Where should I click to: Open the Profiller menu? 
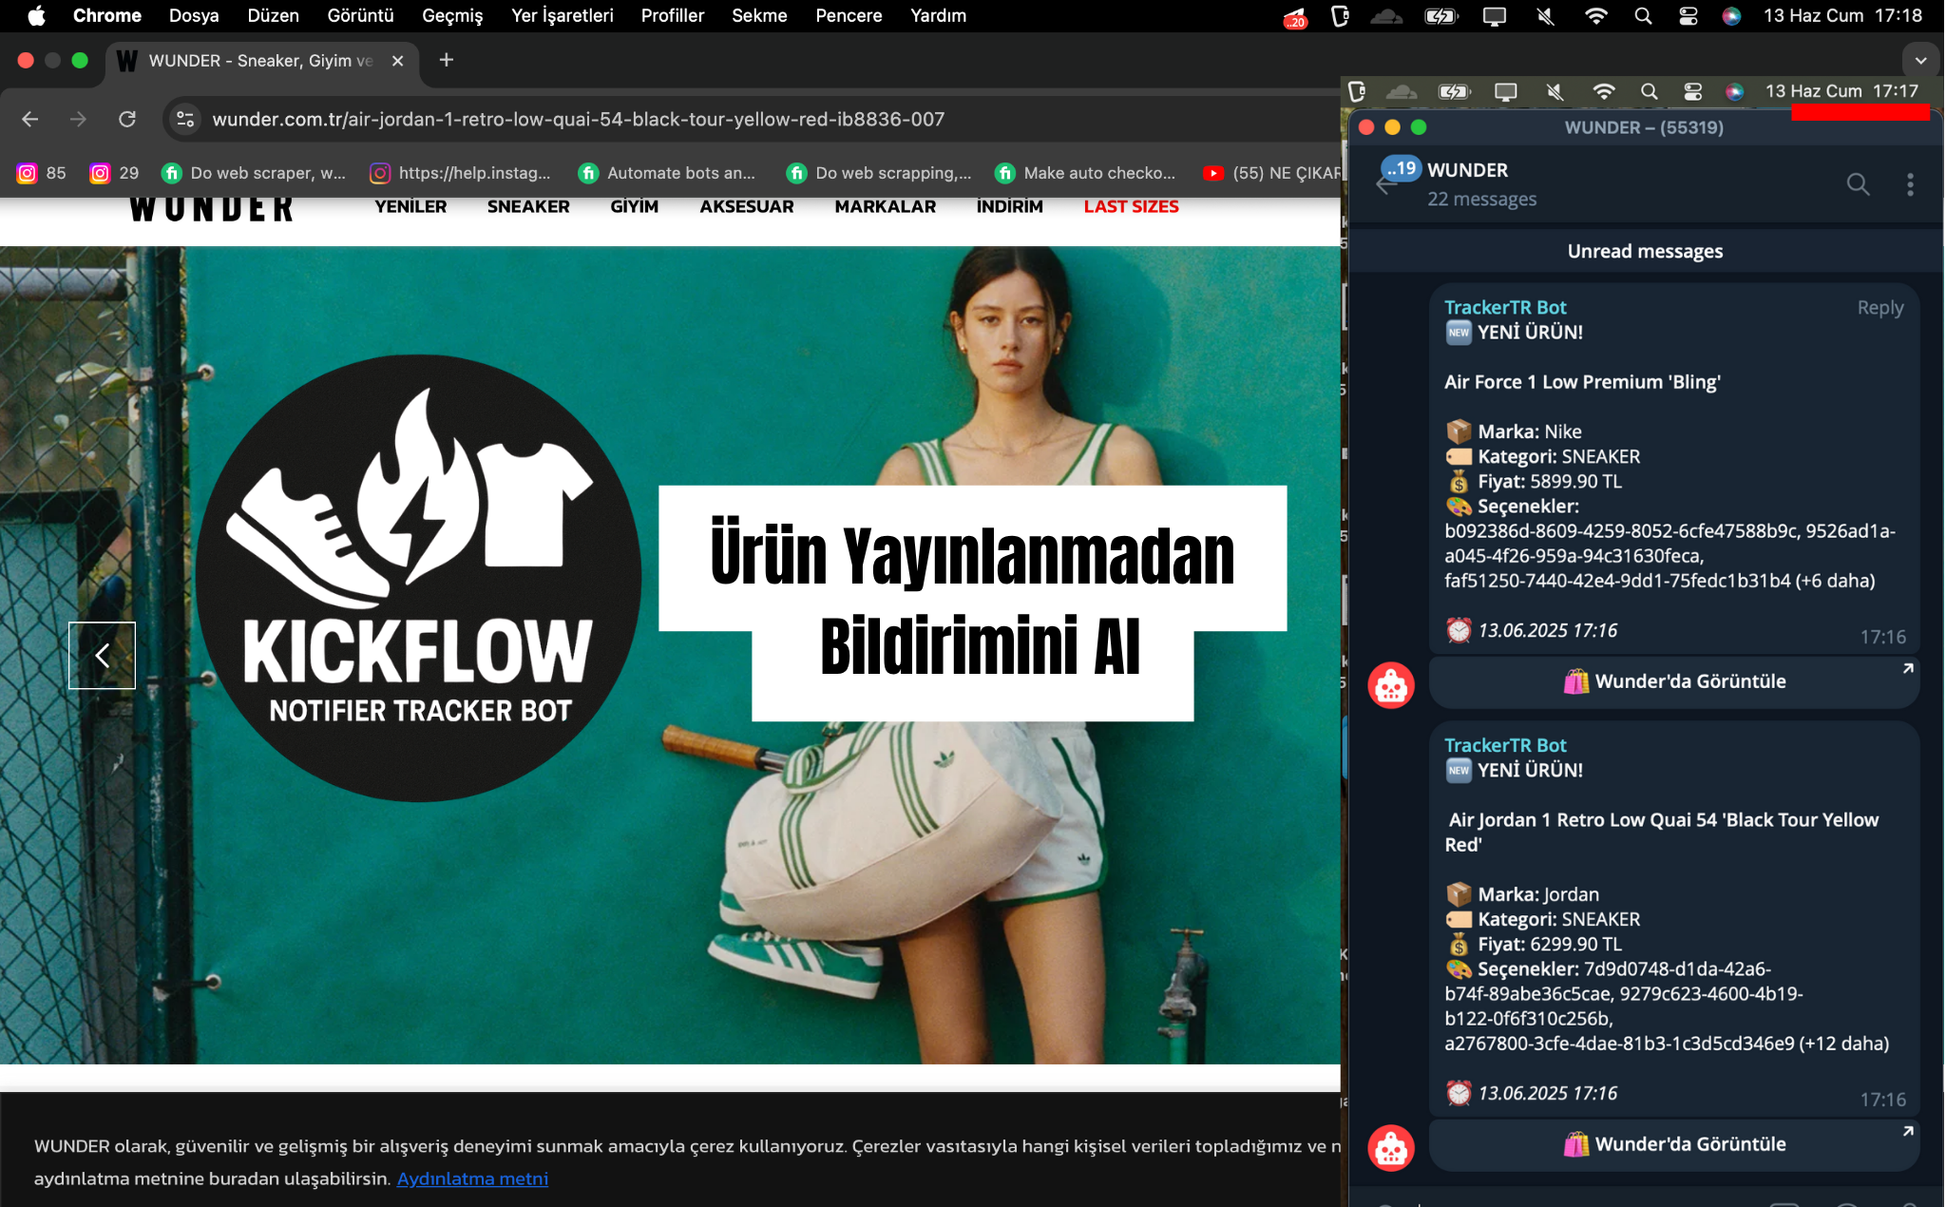coord(672,16)
